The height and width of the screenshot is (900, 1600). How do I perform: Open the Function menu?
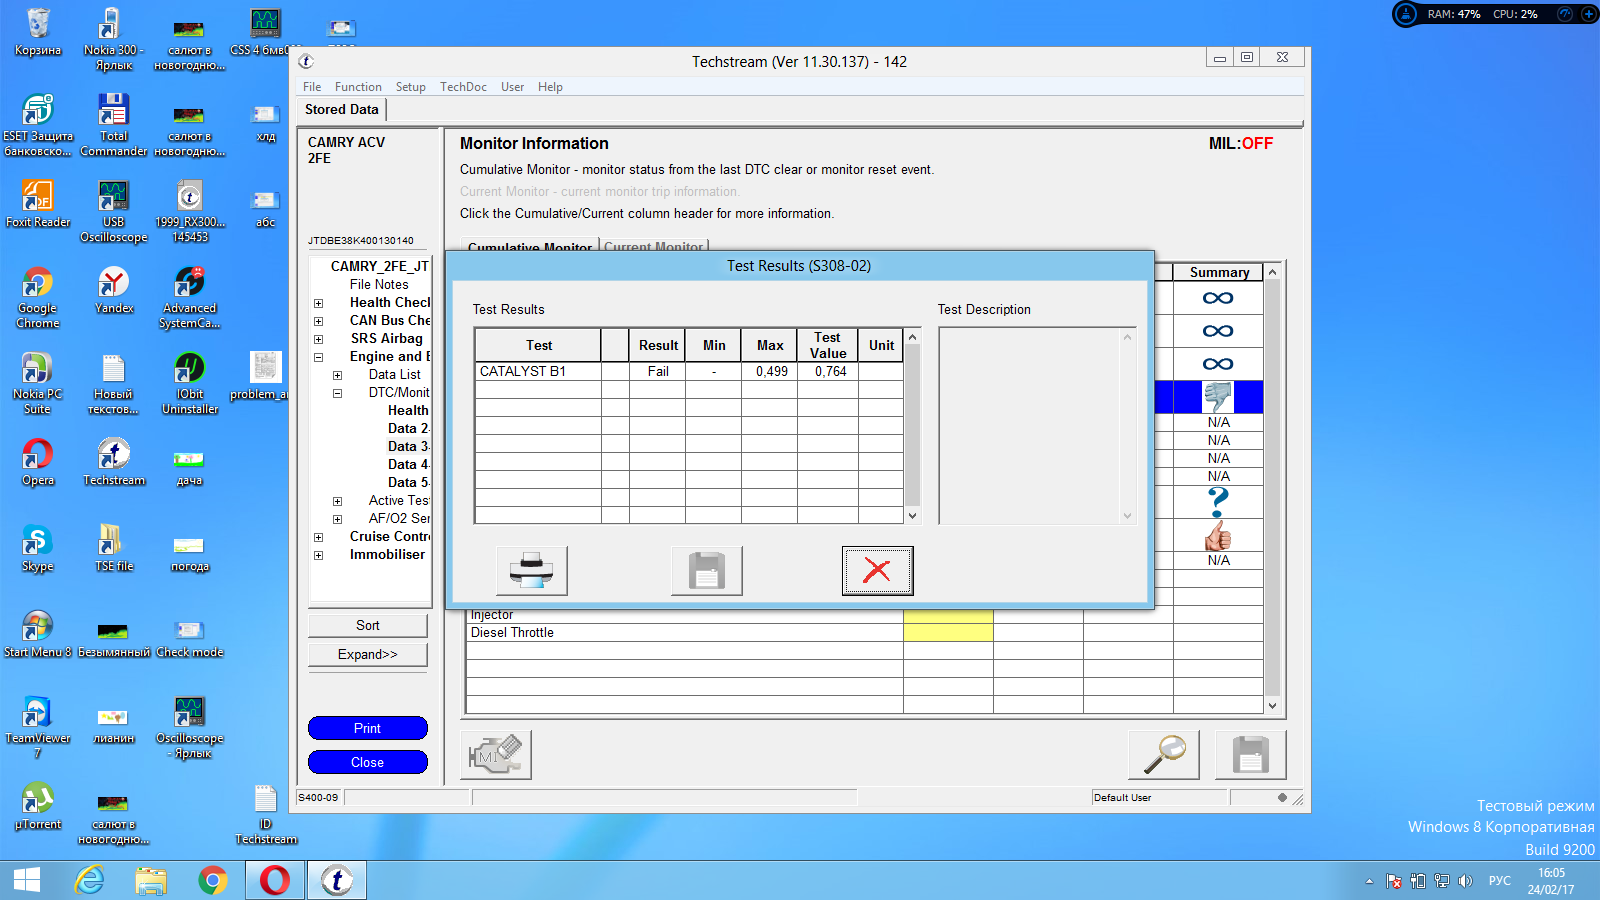pos(358,87)
